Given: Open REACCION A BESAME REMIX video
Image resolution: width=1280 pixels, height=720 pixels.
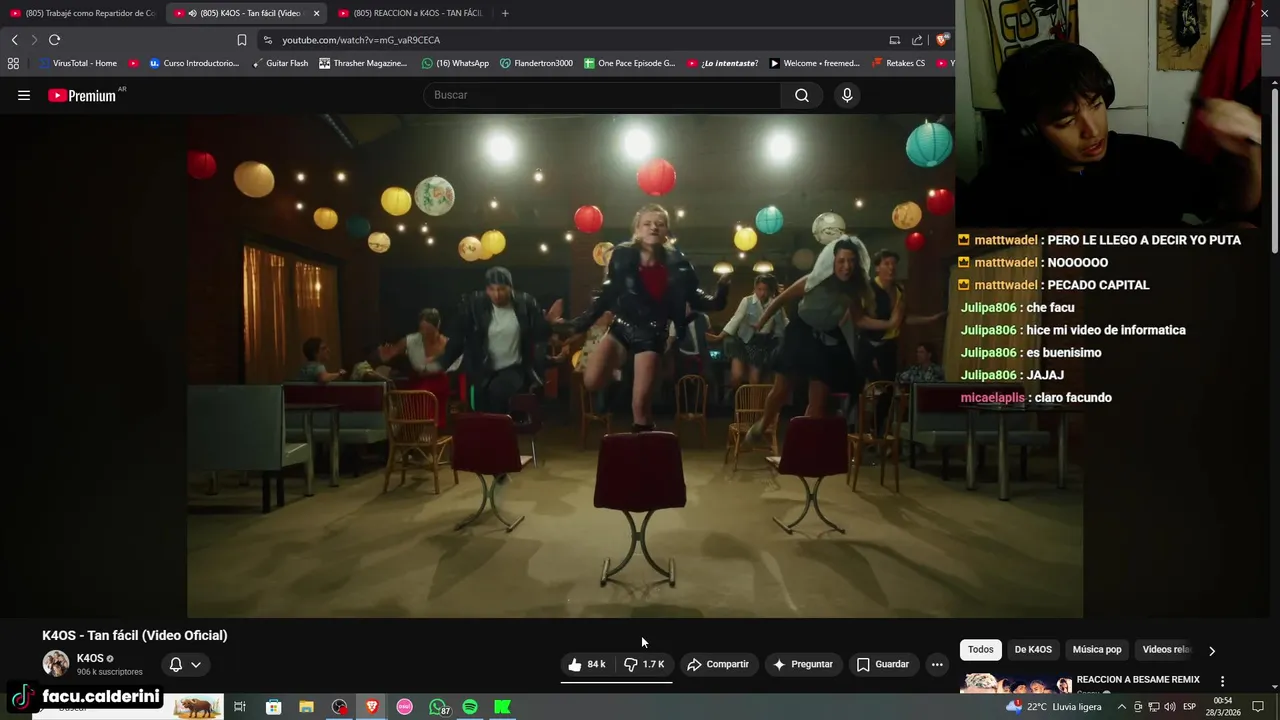Looking at the screenshot, I should (1138, 680).
